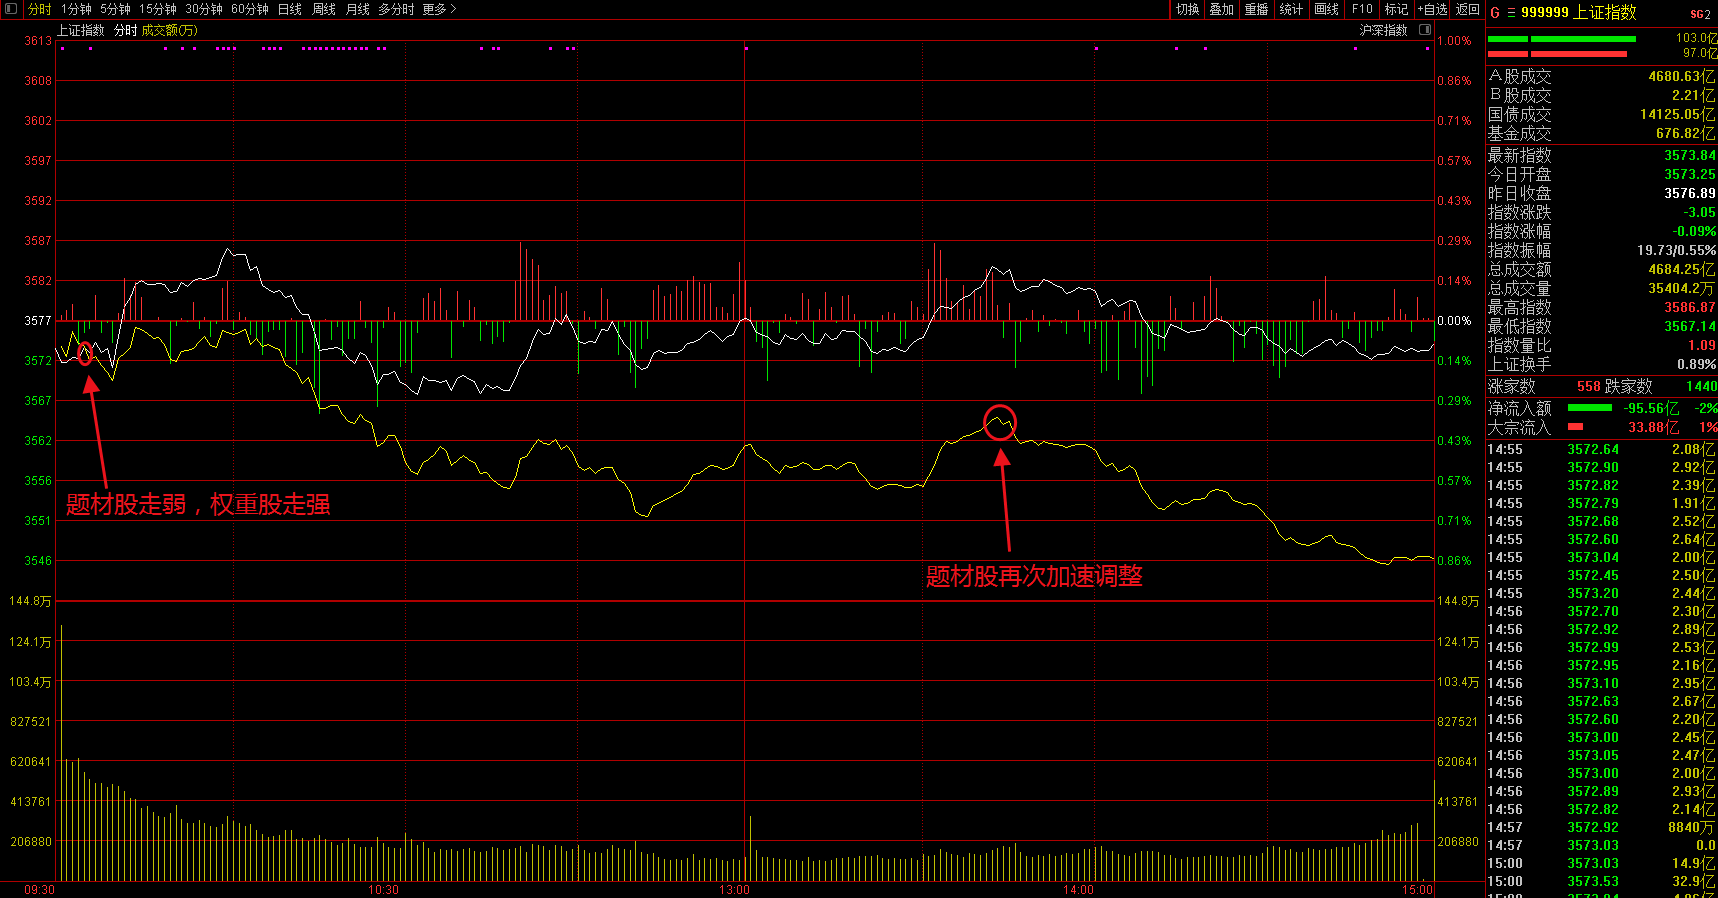Viewport: 1718px width, 898px height.
Task: Toggle the 成交额(万) indicator label
Action: pos(169,30)
